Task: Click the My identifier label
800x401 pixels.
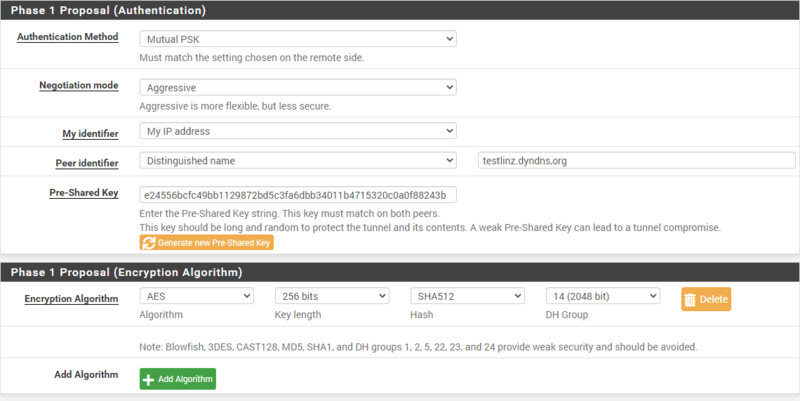Action: (x=90, y=133)
